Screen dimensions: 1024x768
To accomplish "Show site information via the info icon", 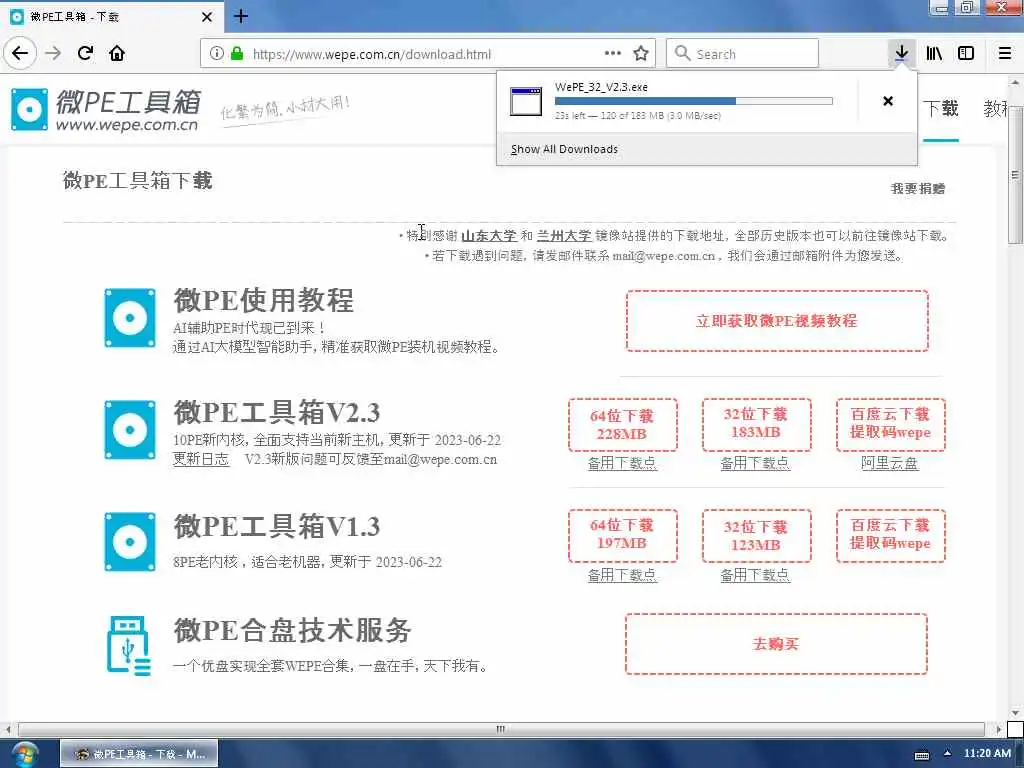I will tap(217, 54).
